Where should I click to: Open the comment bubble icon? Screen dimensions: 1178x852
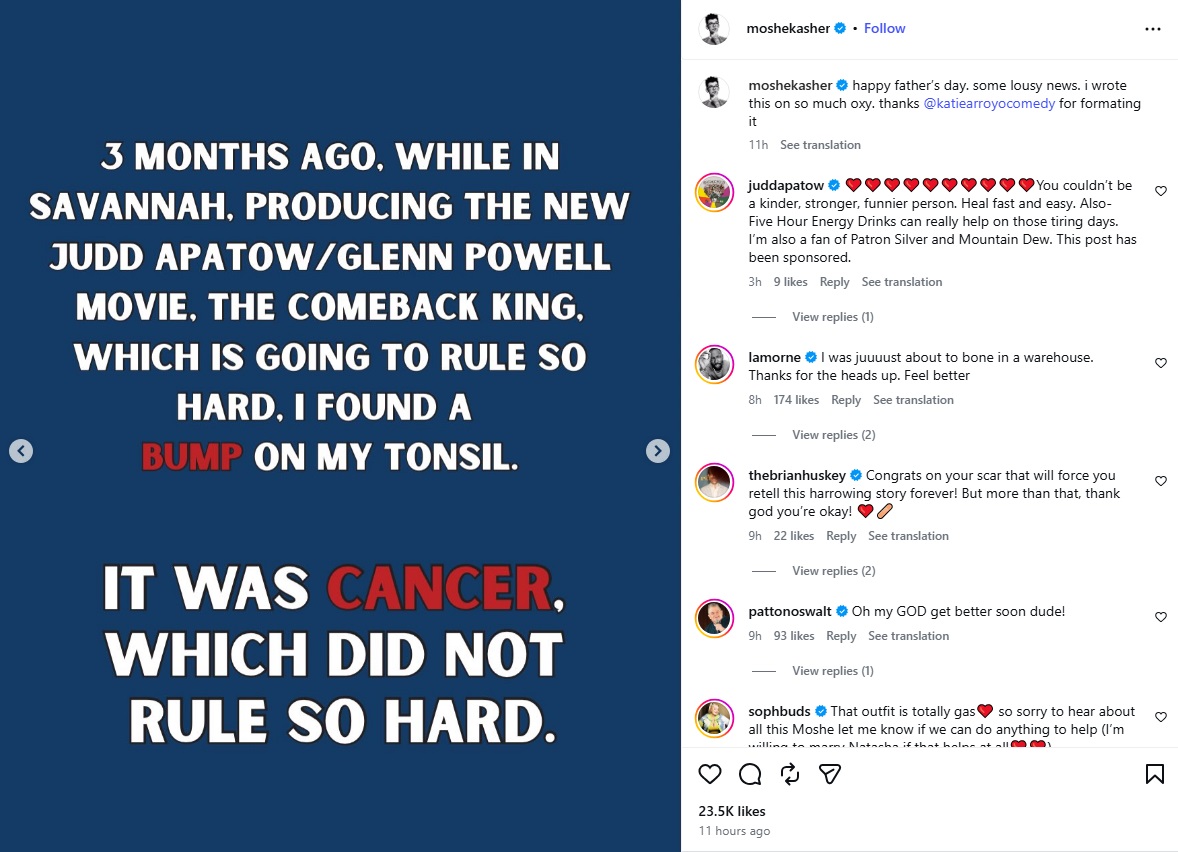click(750, 774)
